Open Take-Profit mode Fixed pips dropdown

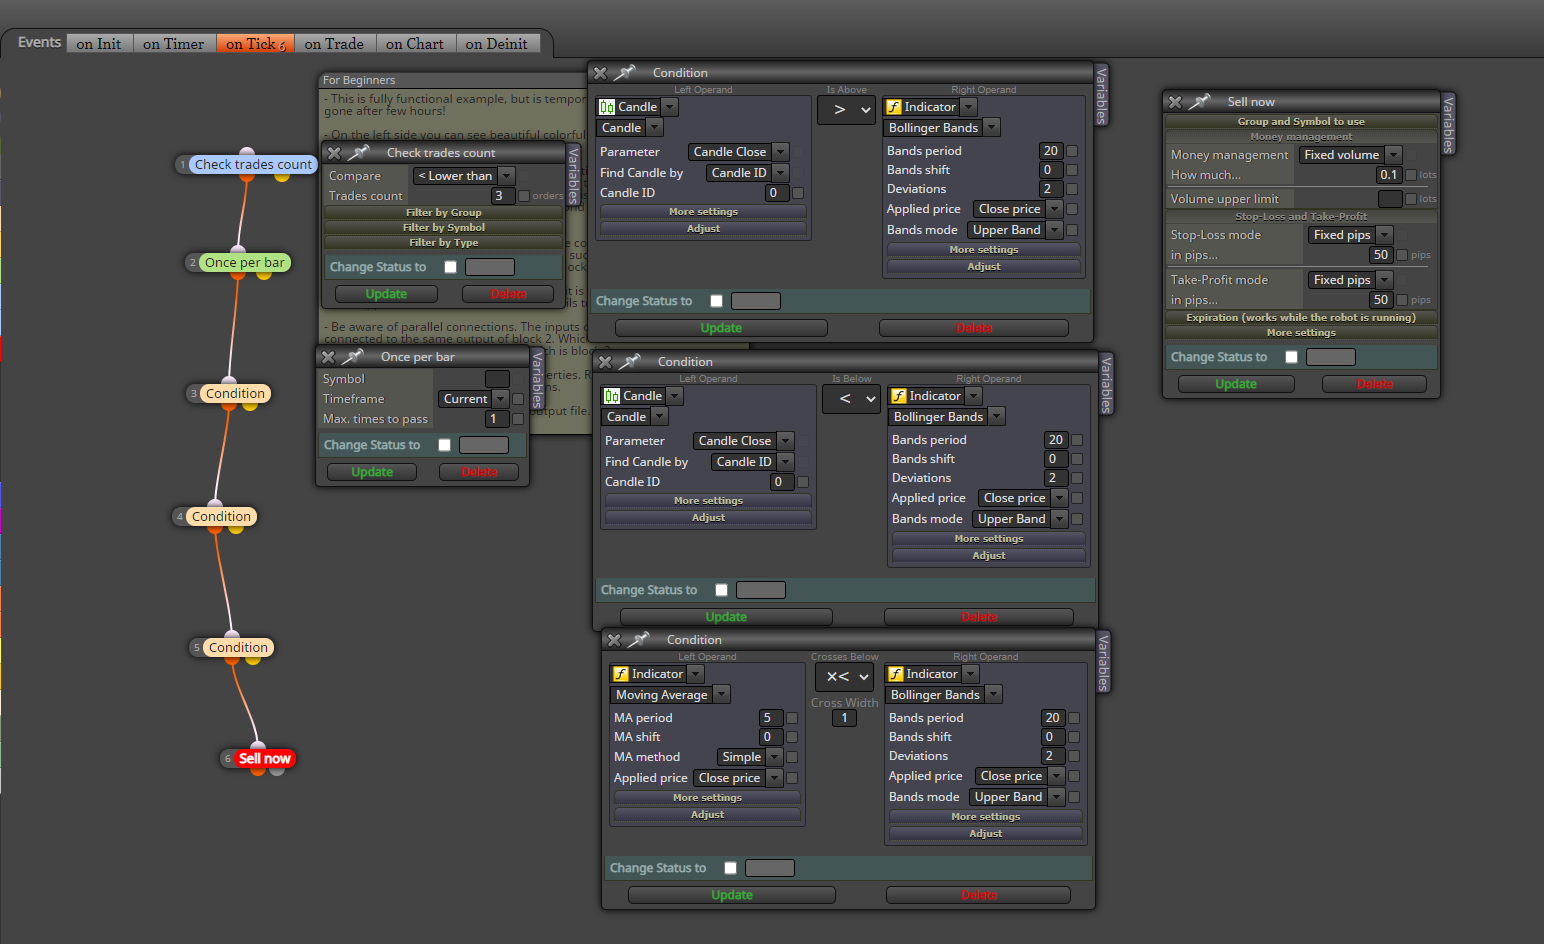(x=1350, y=280)
